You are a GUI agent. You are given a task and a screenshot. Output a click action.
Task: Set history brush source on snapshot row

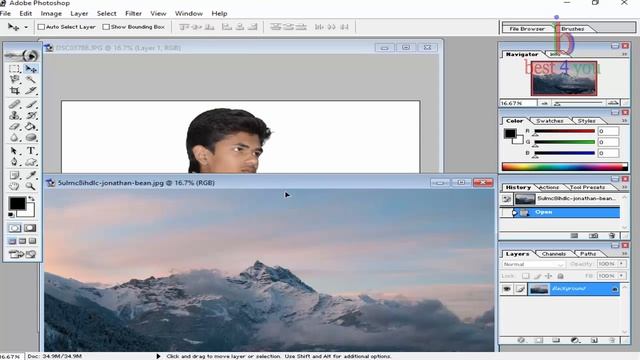tap(507, 199)
